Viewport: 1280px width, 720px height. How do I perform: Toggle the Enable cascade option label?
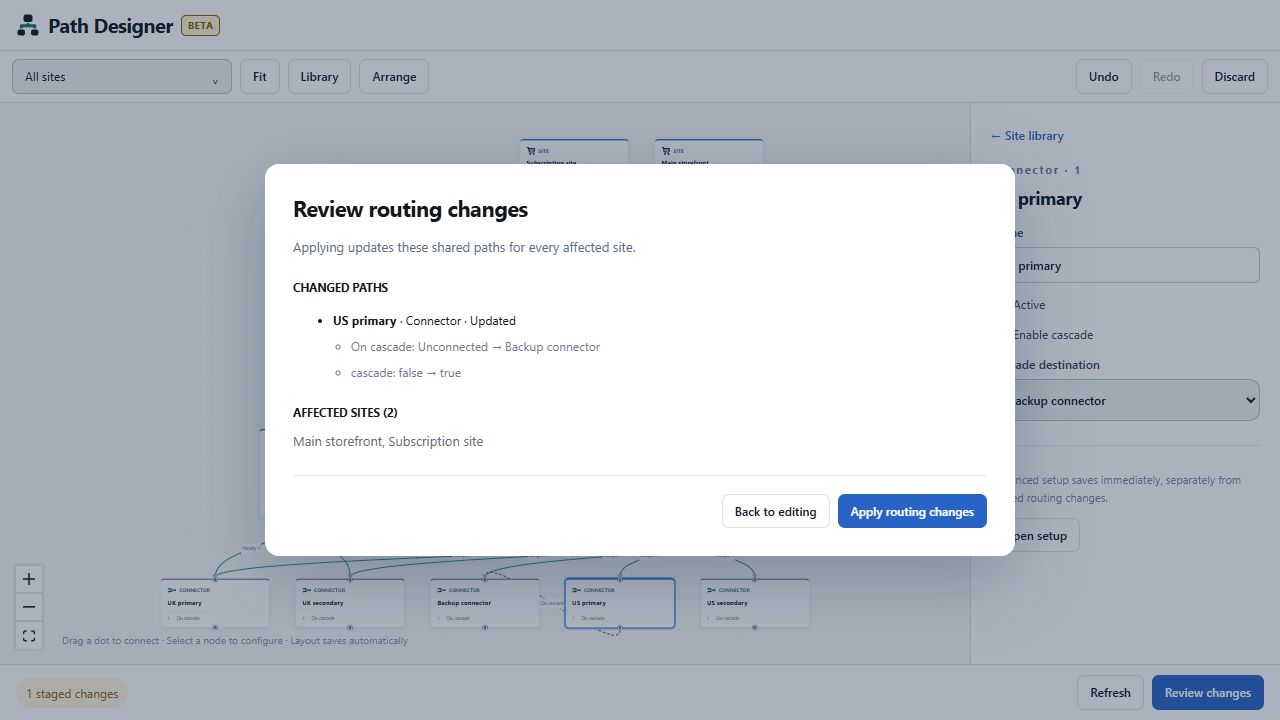(x=1053, y=335)
